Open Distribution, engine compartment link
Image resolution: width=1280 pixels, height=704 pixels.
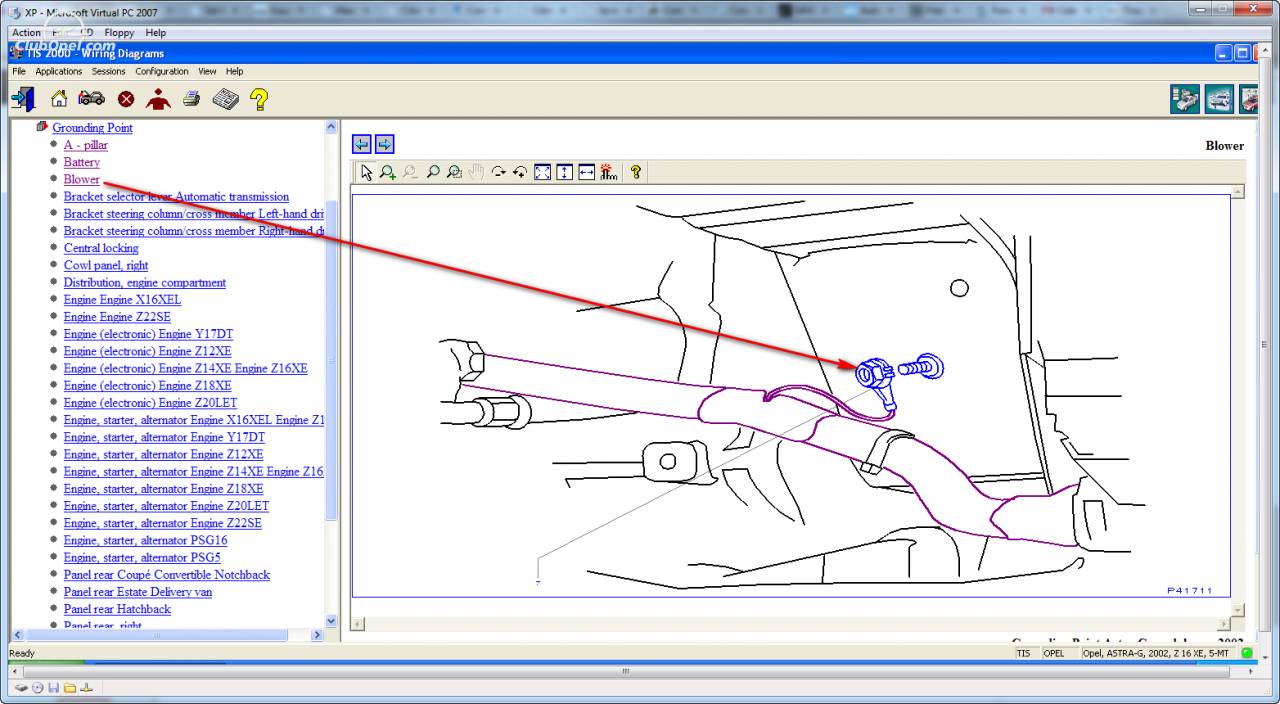pos(145,282)
